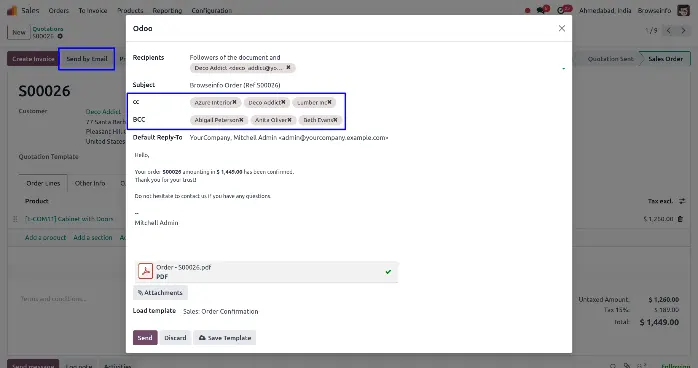Click the Send button
The height and width of the screenshot is (368, 698).
pos(145,338)
